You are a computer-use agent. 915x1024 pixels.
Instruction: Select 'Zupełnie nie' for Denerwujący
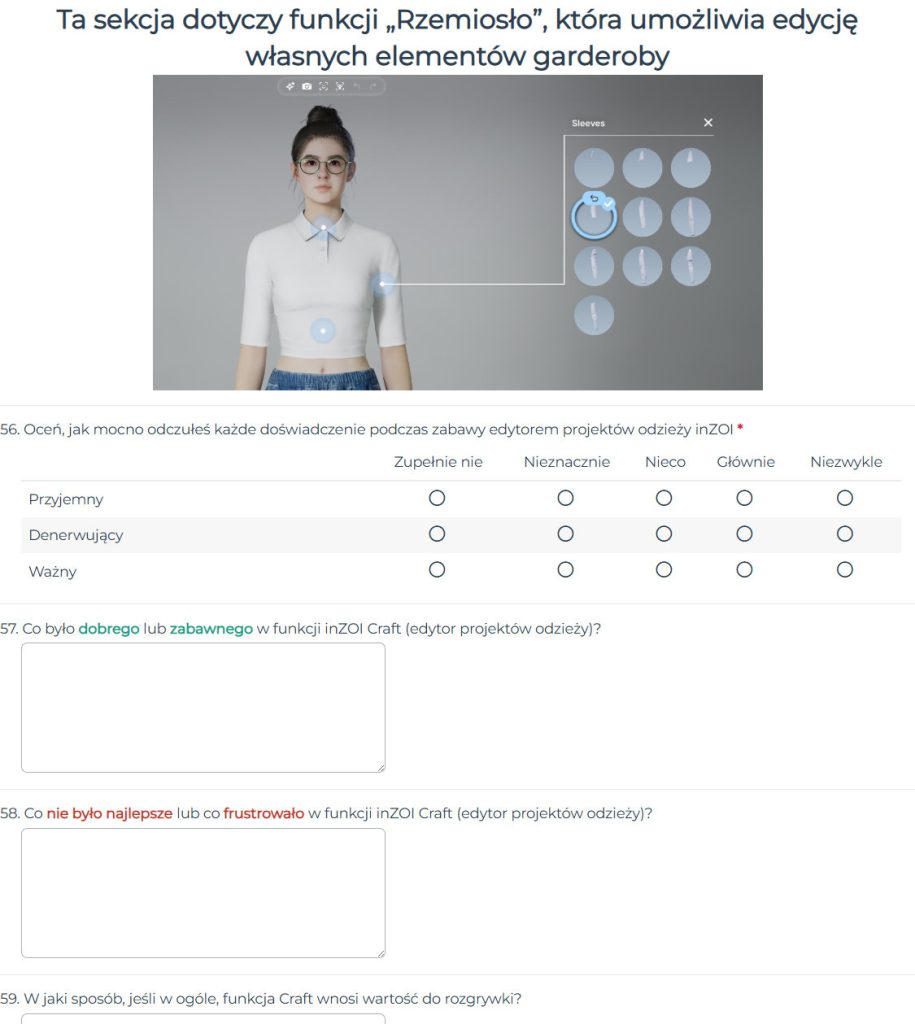pos(437,534)
